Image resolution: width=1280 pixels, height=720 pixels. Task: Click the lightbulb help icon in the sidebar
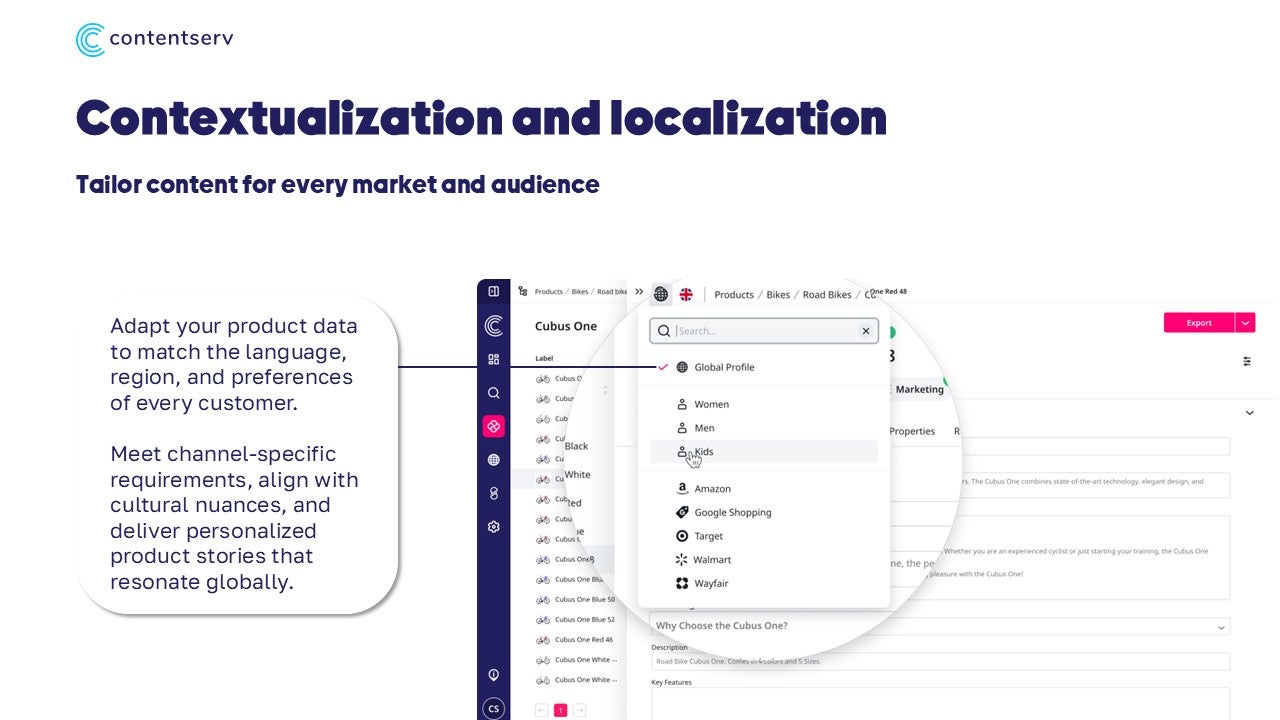click(x=493, y=675)
